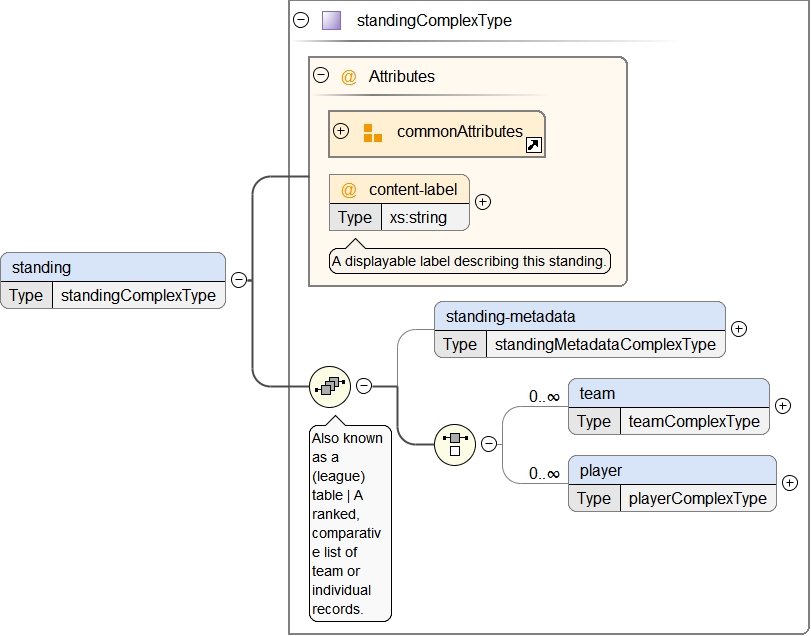
Task: Expand the player element
Action: pyautogui.click(x=790, y=483)
